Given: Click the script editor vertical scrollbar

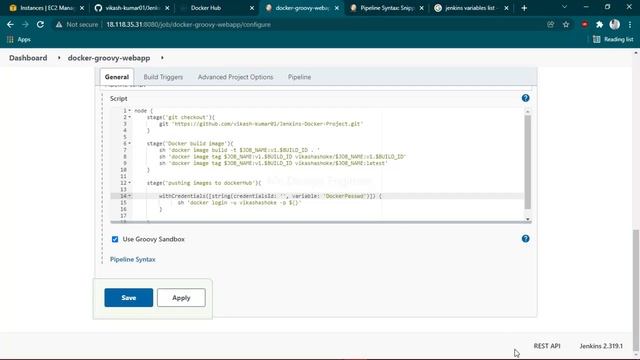Looking at the screenshot, I should (x=527, y=162).
